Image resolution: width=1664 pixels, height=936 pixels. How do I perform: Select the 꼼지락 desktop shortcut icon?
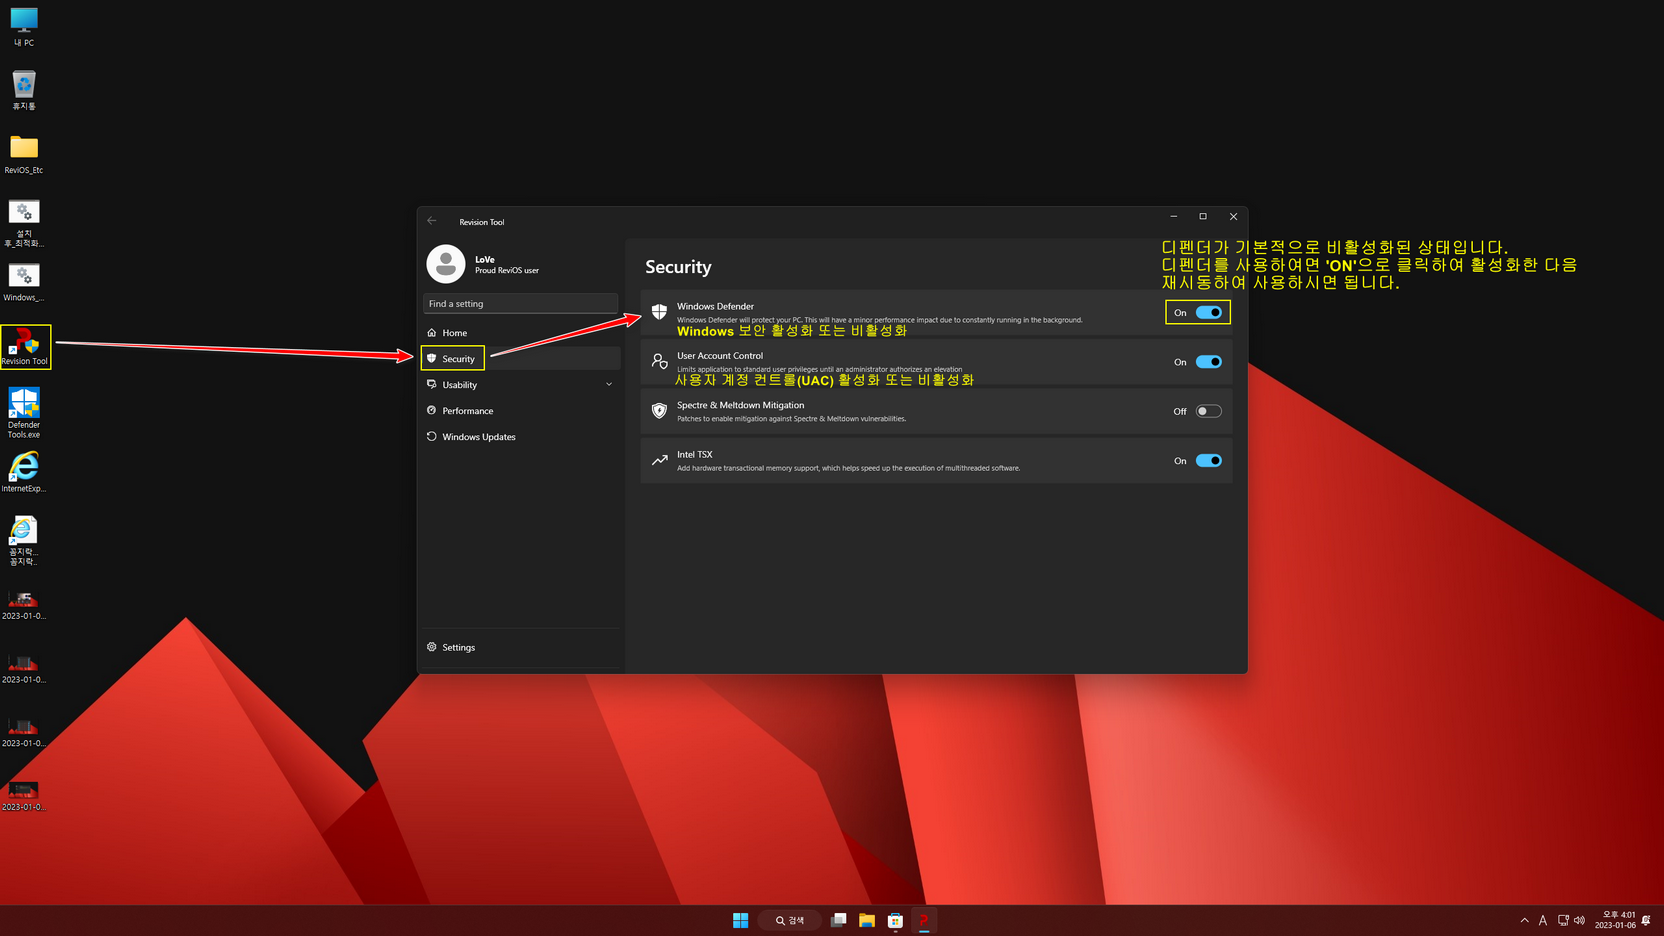pos(23,540)
